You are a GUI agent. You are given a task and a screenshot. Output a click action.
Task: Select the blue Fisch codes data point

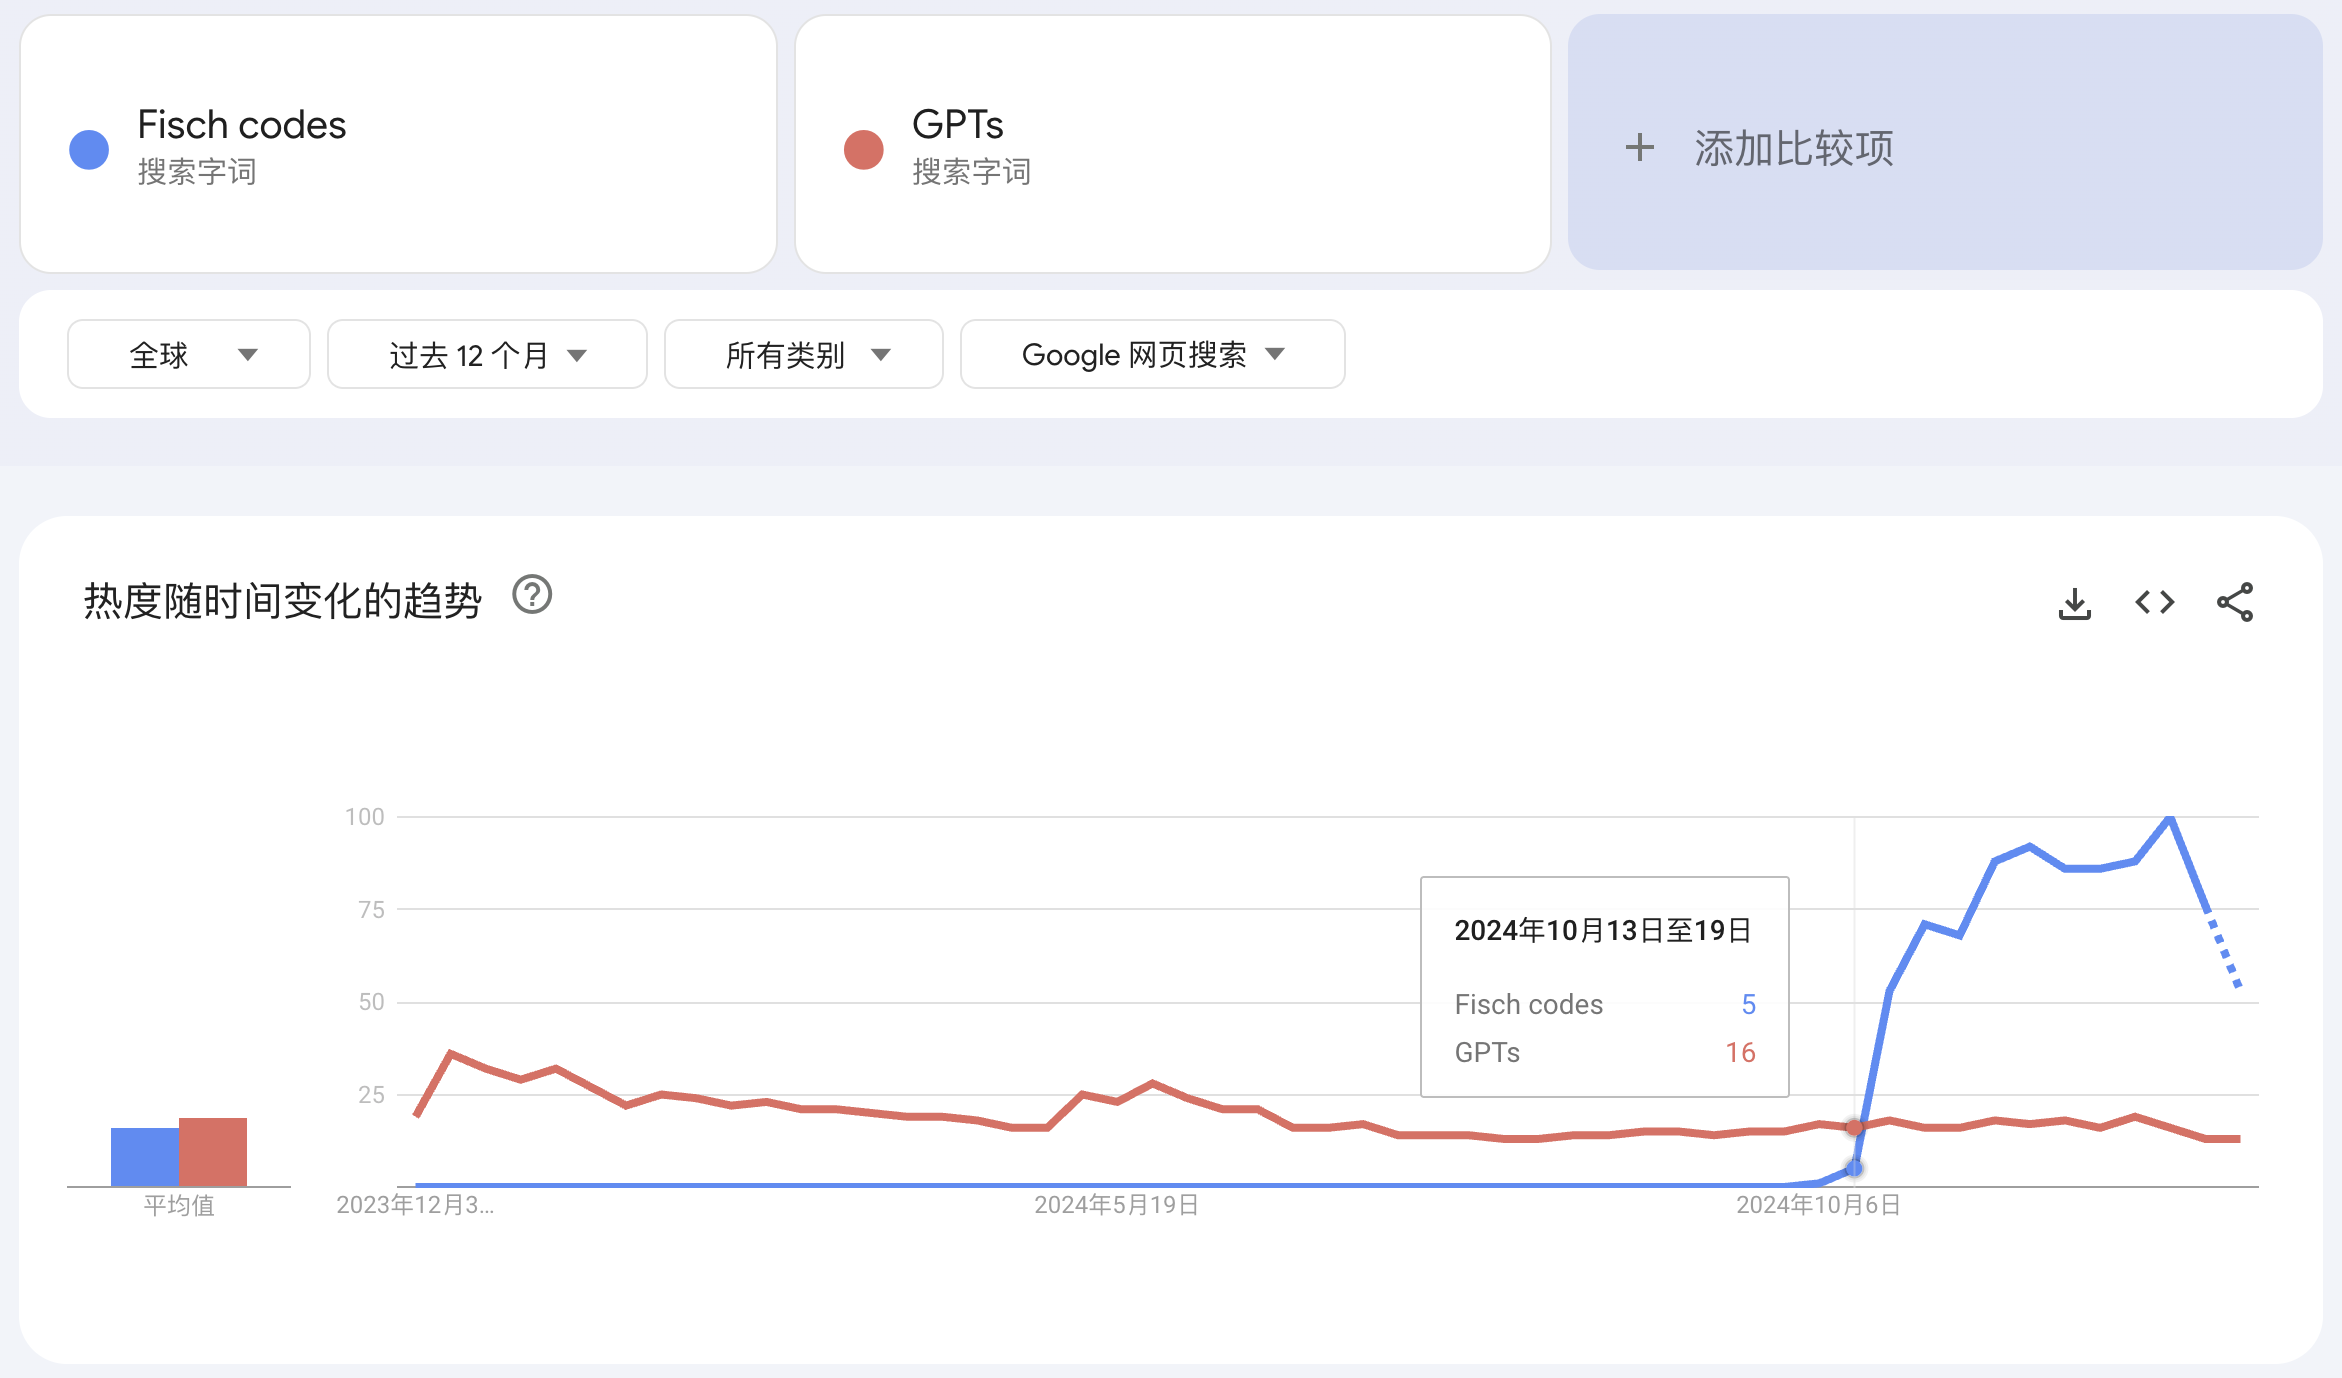pyautogui.click(x=1855, y=1168)
